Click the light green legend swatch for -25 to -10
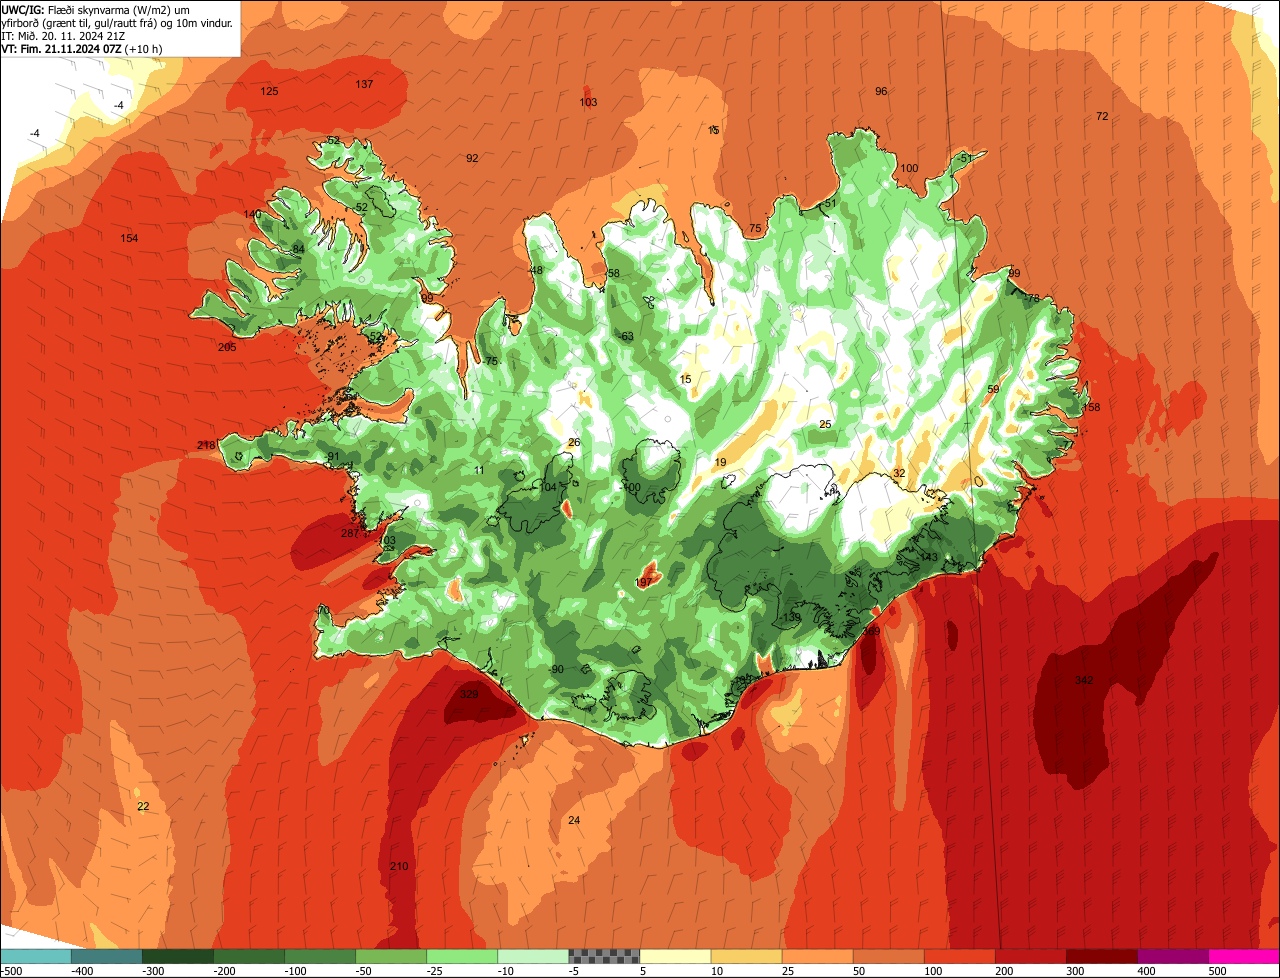The image size is (1280, 978). [462, 956]
